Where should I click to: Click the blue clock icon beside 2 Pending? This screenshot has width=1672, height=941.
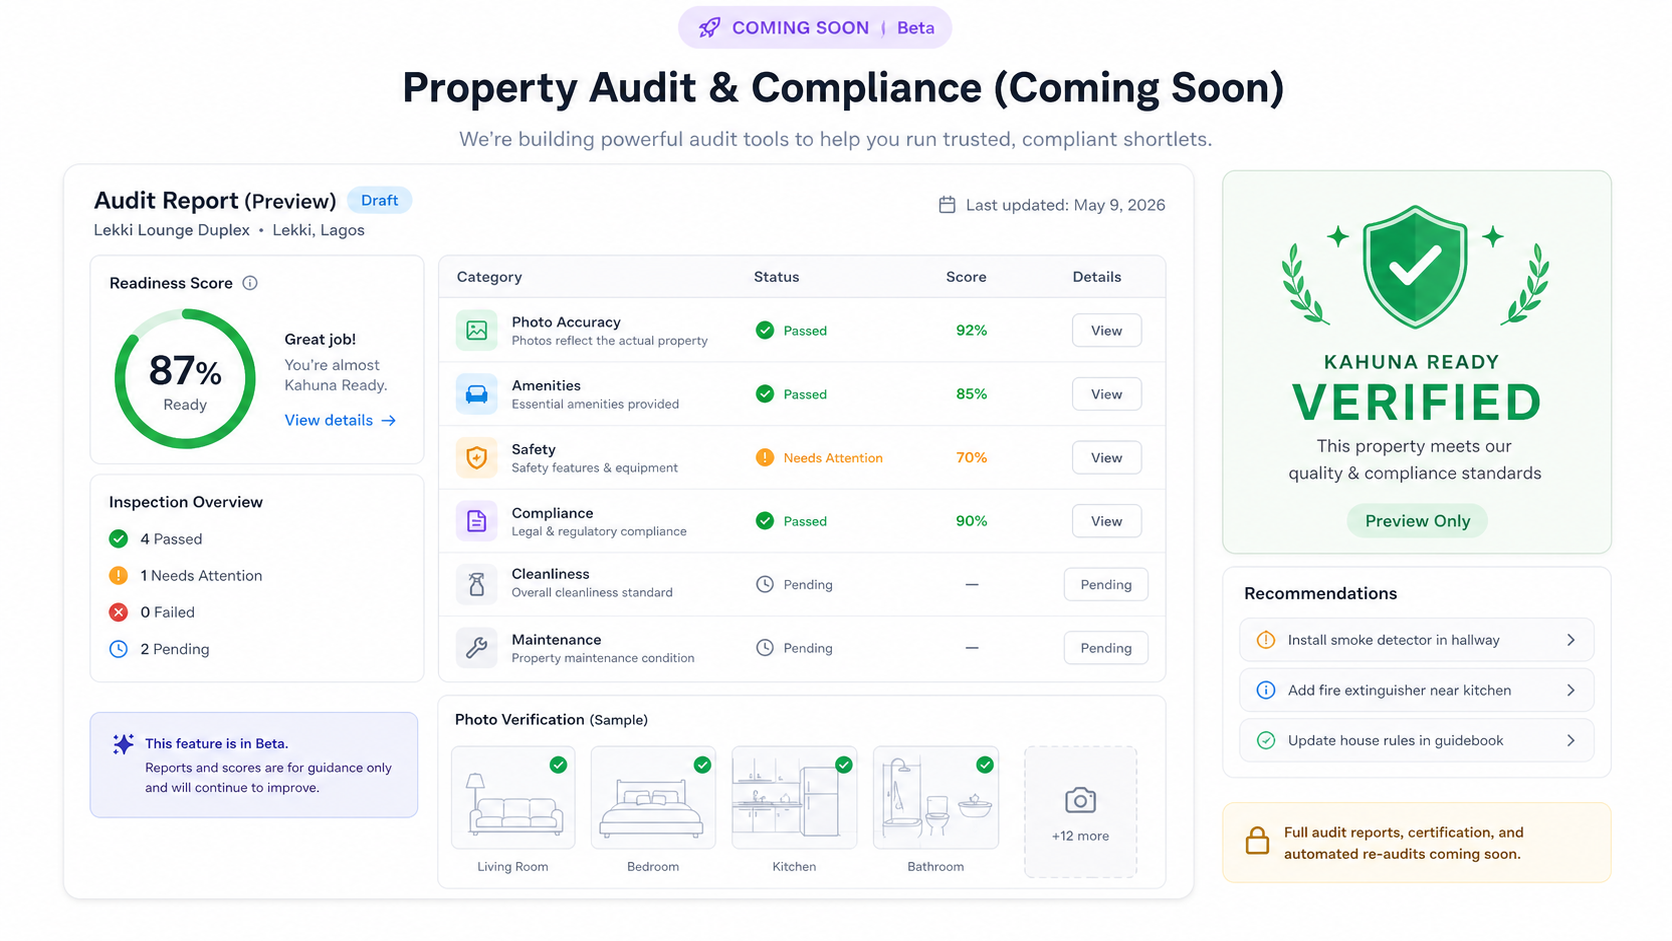(x=118, y=649)
